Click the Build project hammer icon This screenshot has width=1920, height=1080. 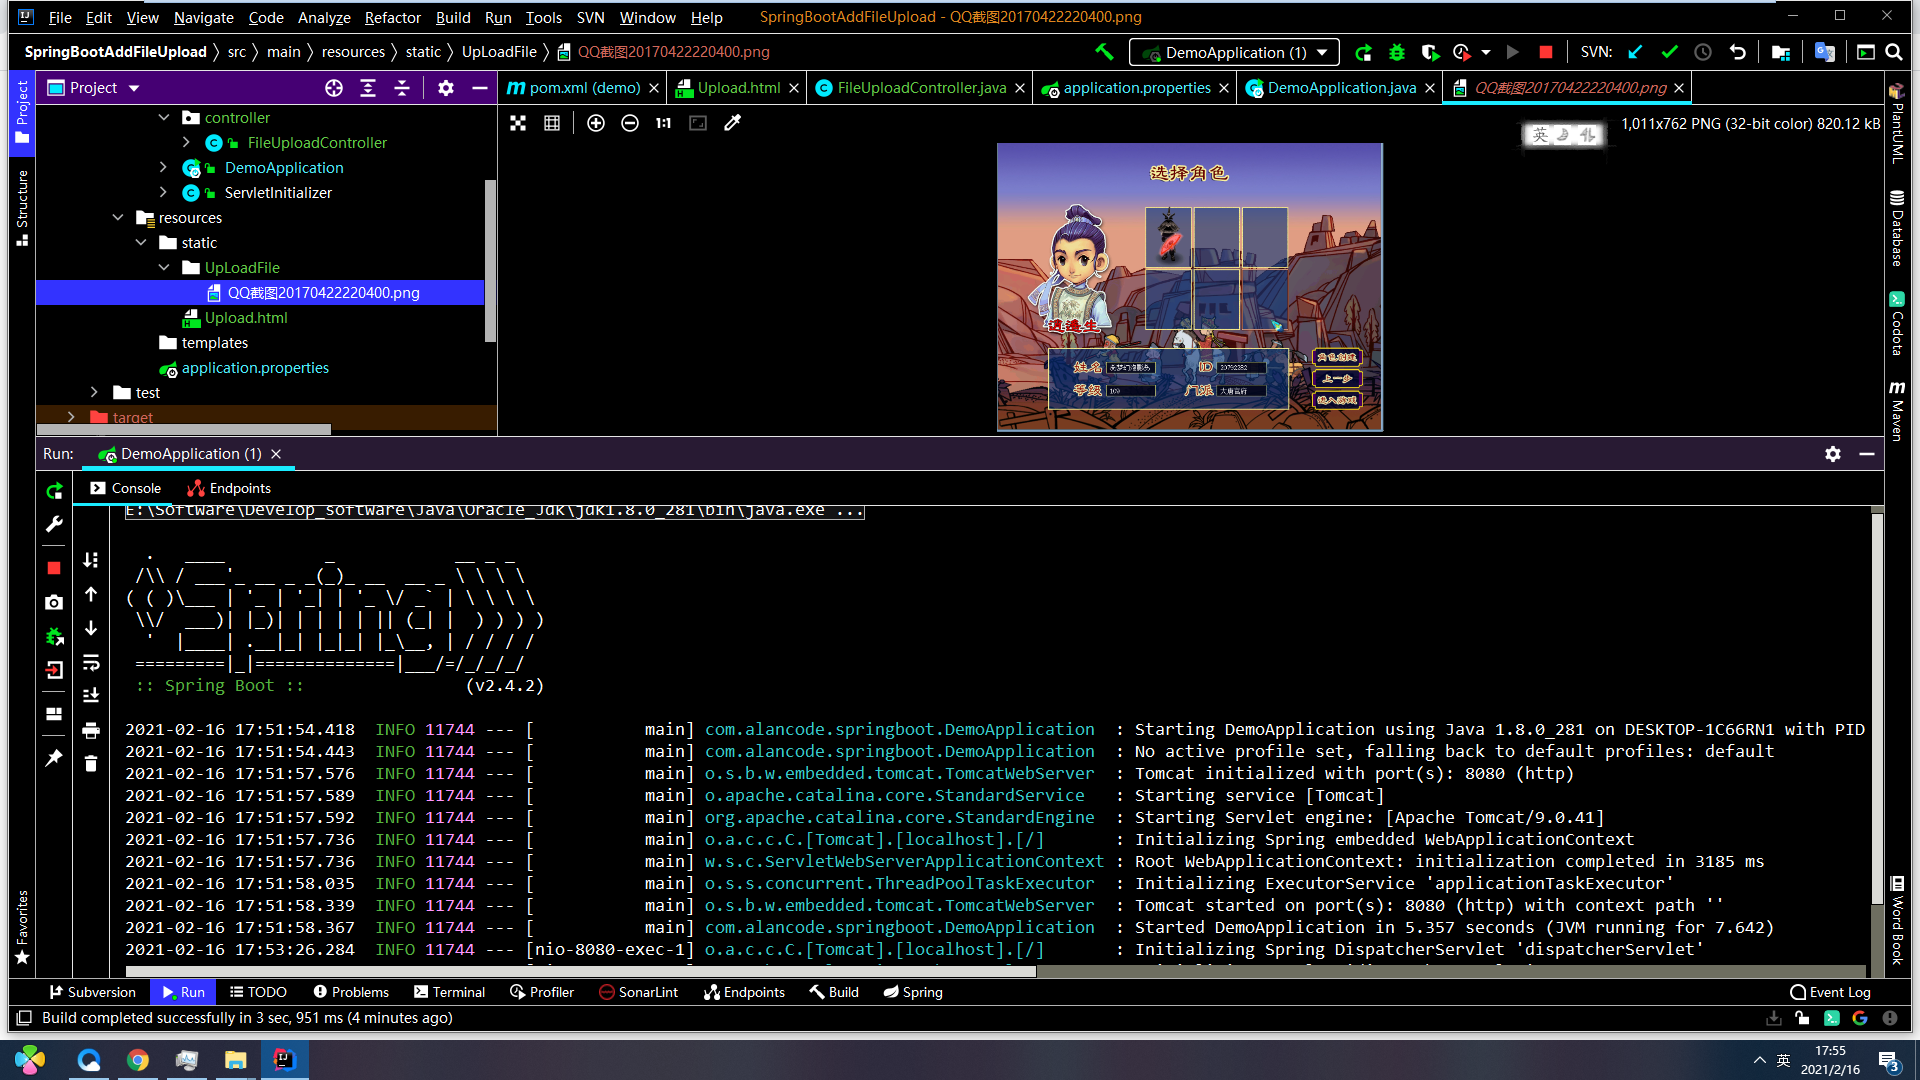1104,52
